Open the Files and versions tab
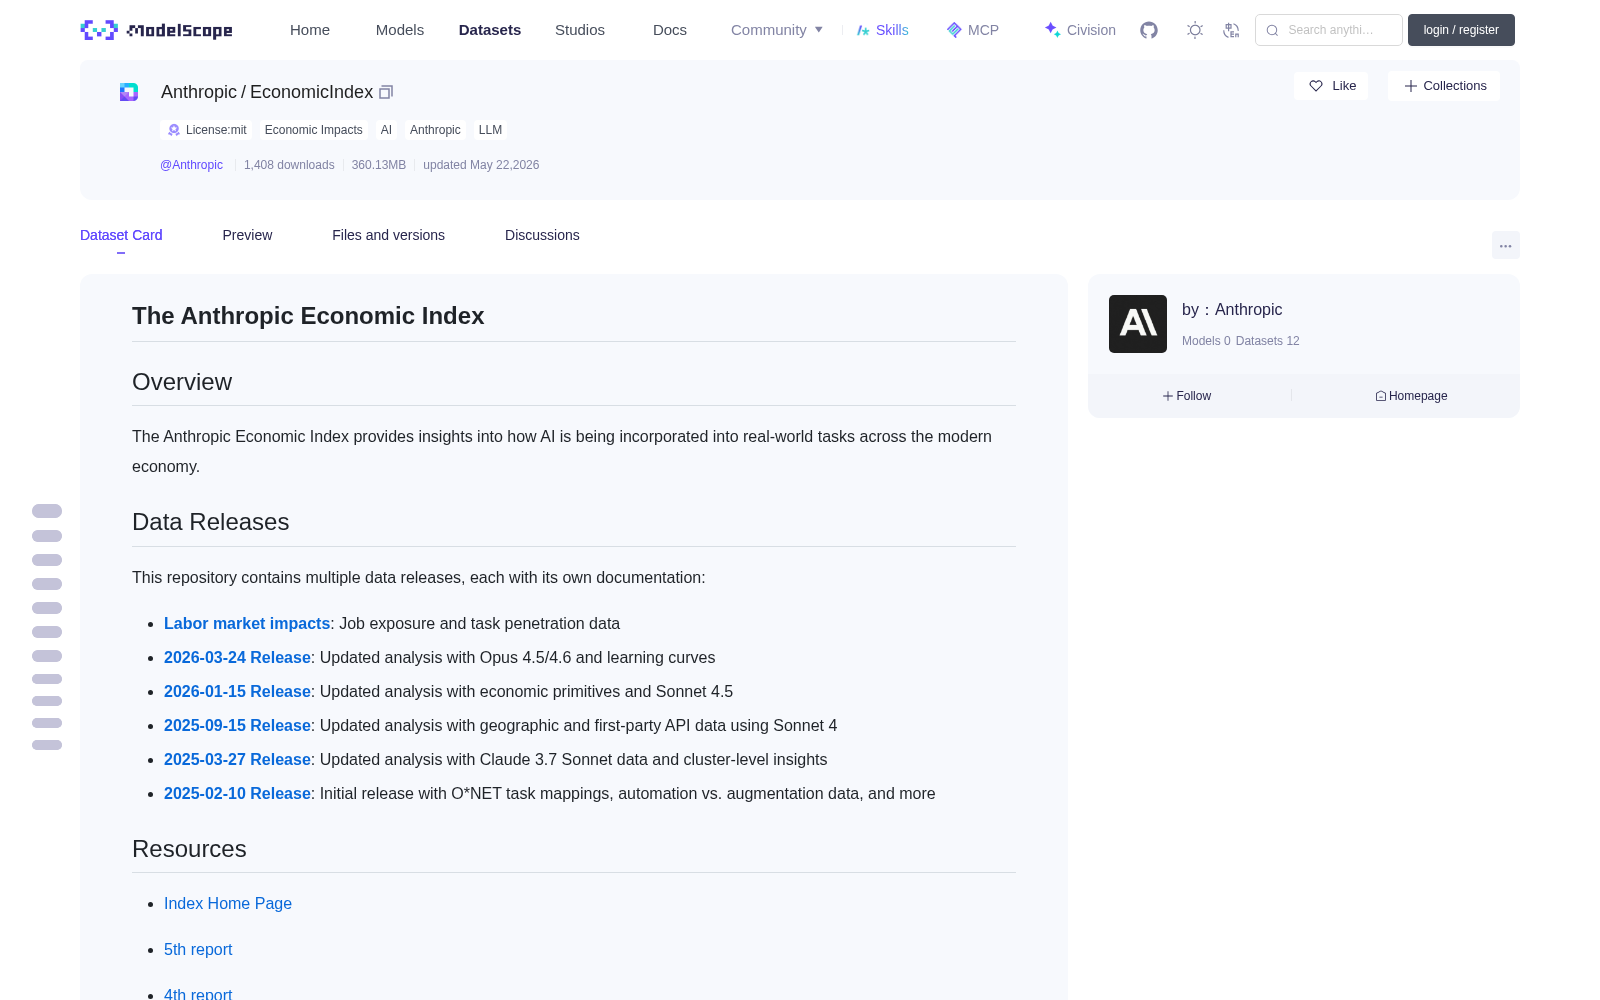This screenshot has height=1000, width=1600. (388, 235)
